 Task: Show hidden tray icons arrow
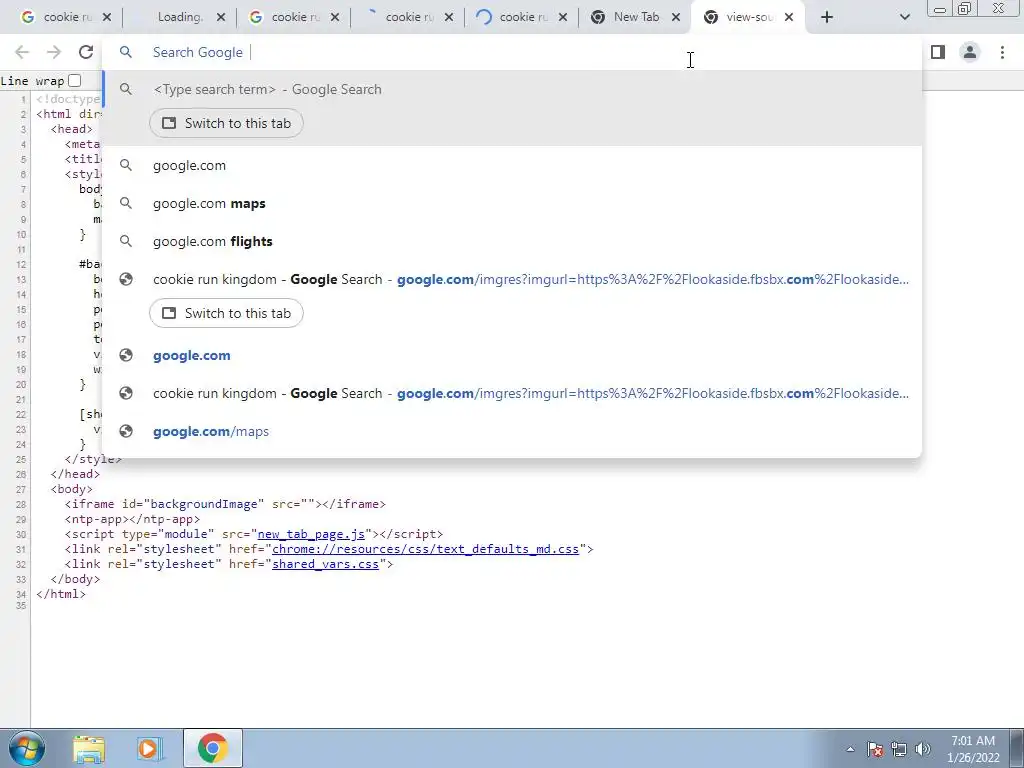[850, 749]
